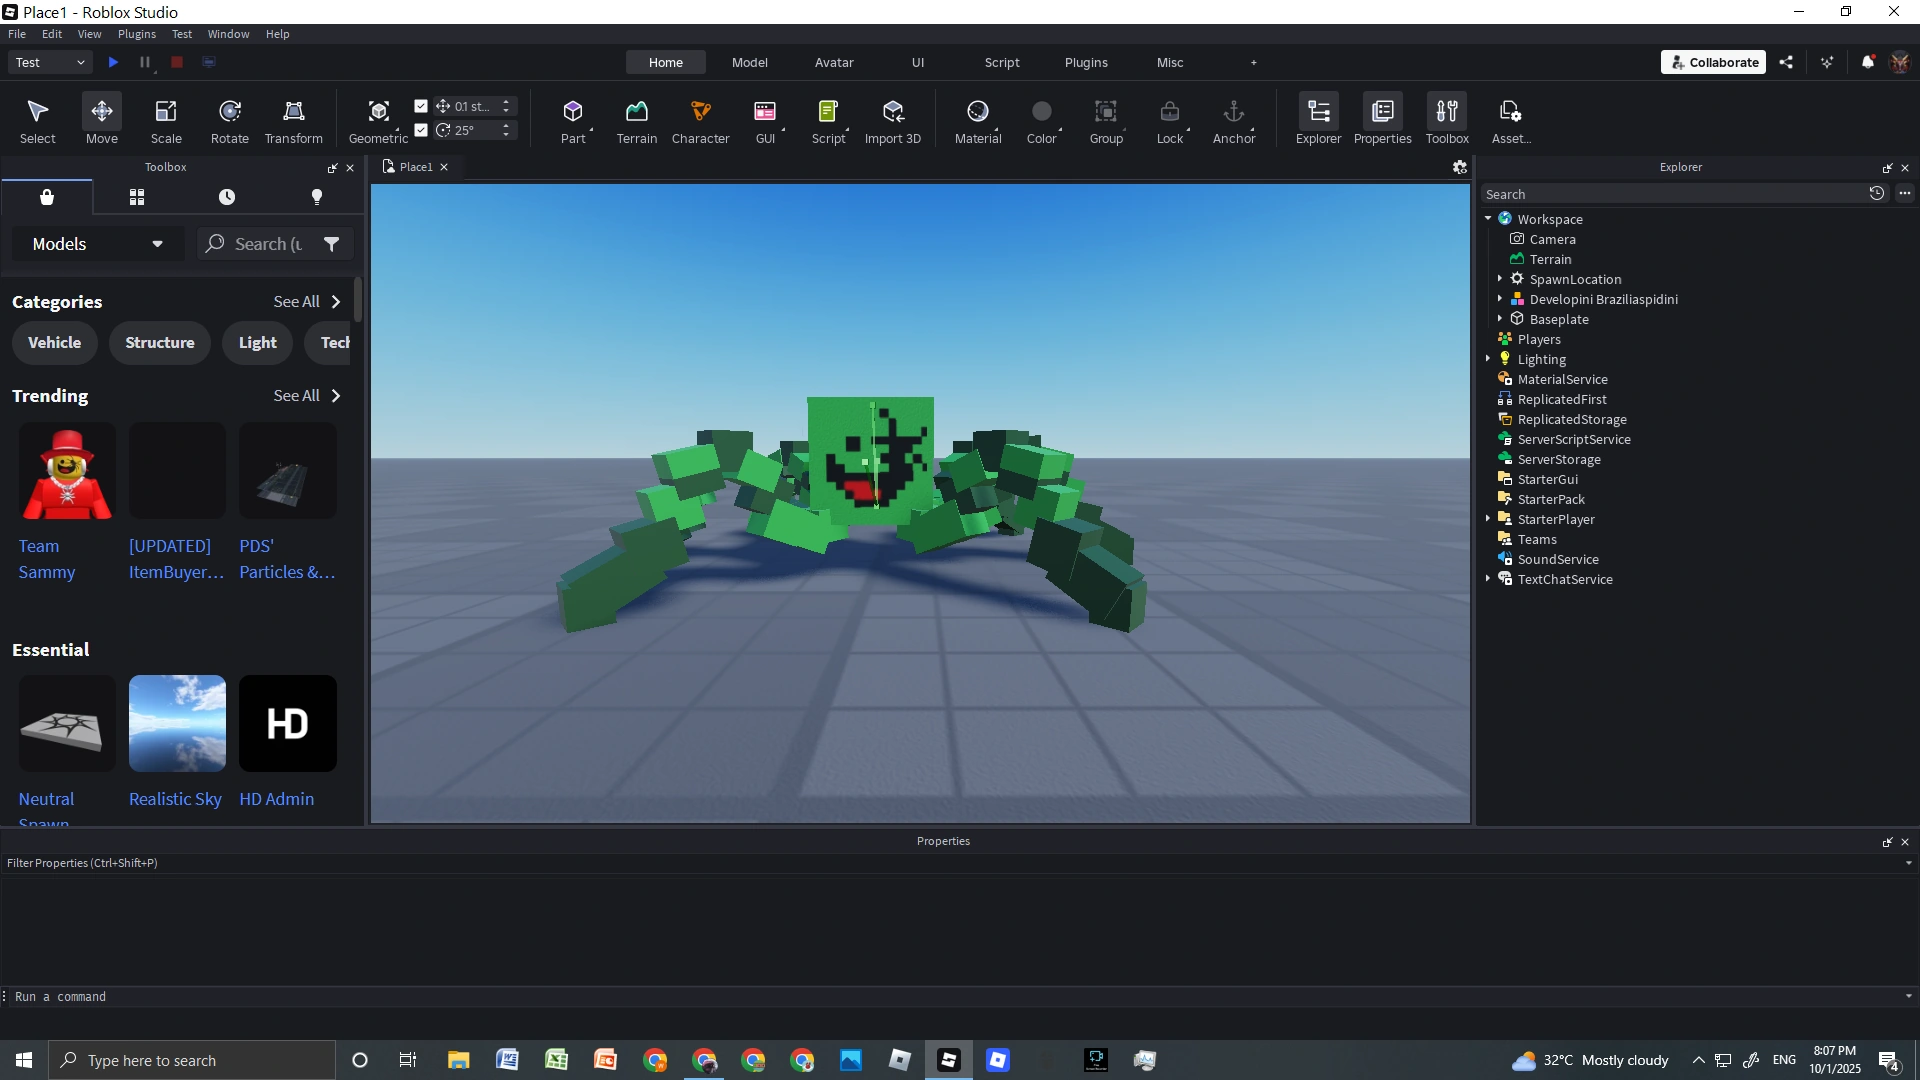This screenshot has width=1920, height=1080.
Task: Open the Toolbox Inventory tab icon
Action: tap(137, 197)
